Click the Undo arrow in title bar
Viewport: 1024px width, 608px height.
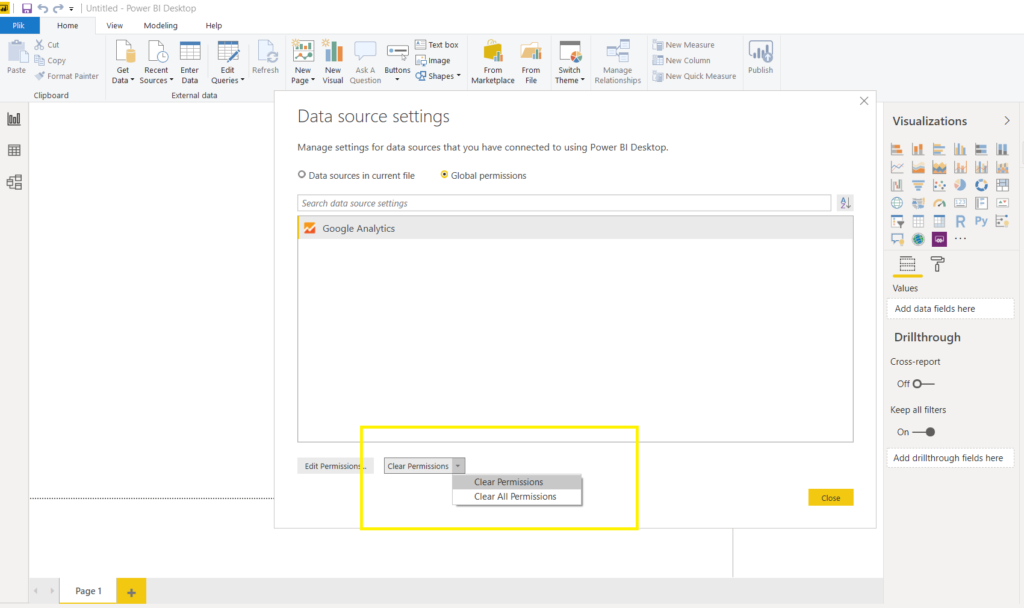[42, 8]
